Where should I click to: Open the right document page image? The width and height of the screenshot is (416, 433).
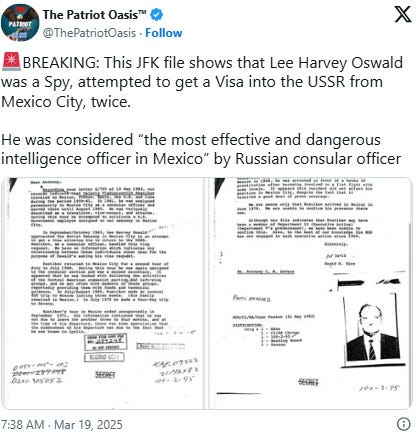point(310,293)
